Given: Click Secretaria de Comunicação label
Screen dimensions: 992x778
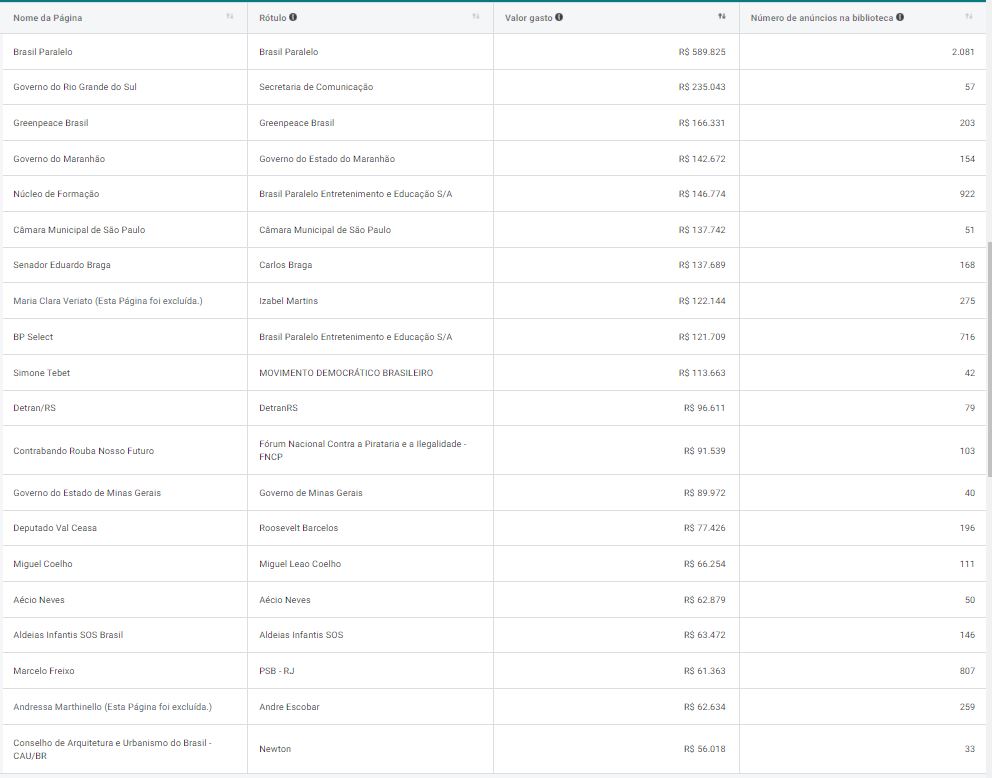Looking at the screenshot, I should (316, 87).
